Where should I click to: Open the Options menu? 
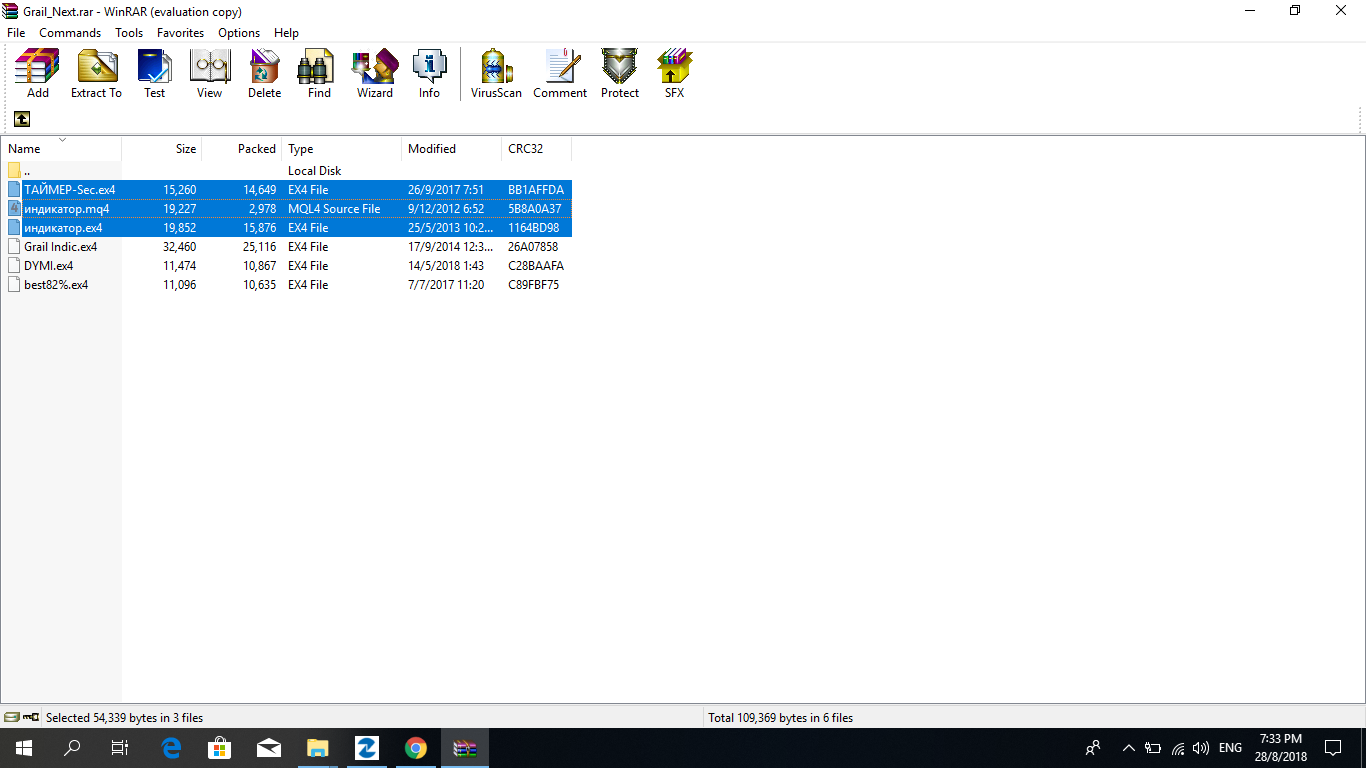(239, 33)
